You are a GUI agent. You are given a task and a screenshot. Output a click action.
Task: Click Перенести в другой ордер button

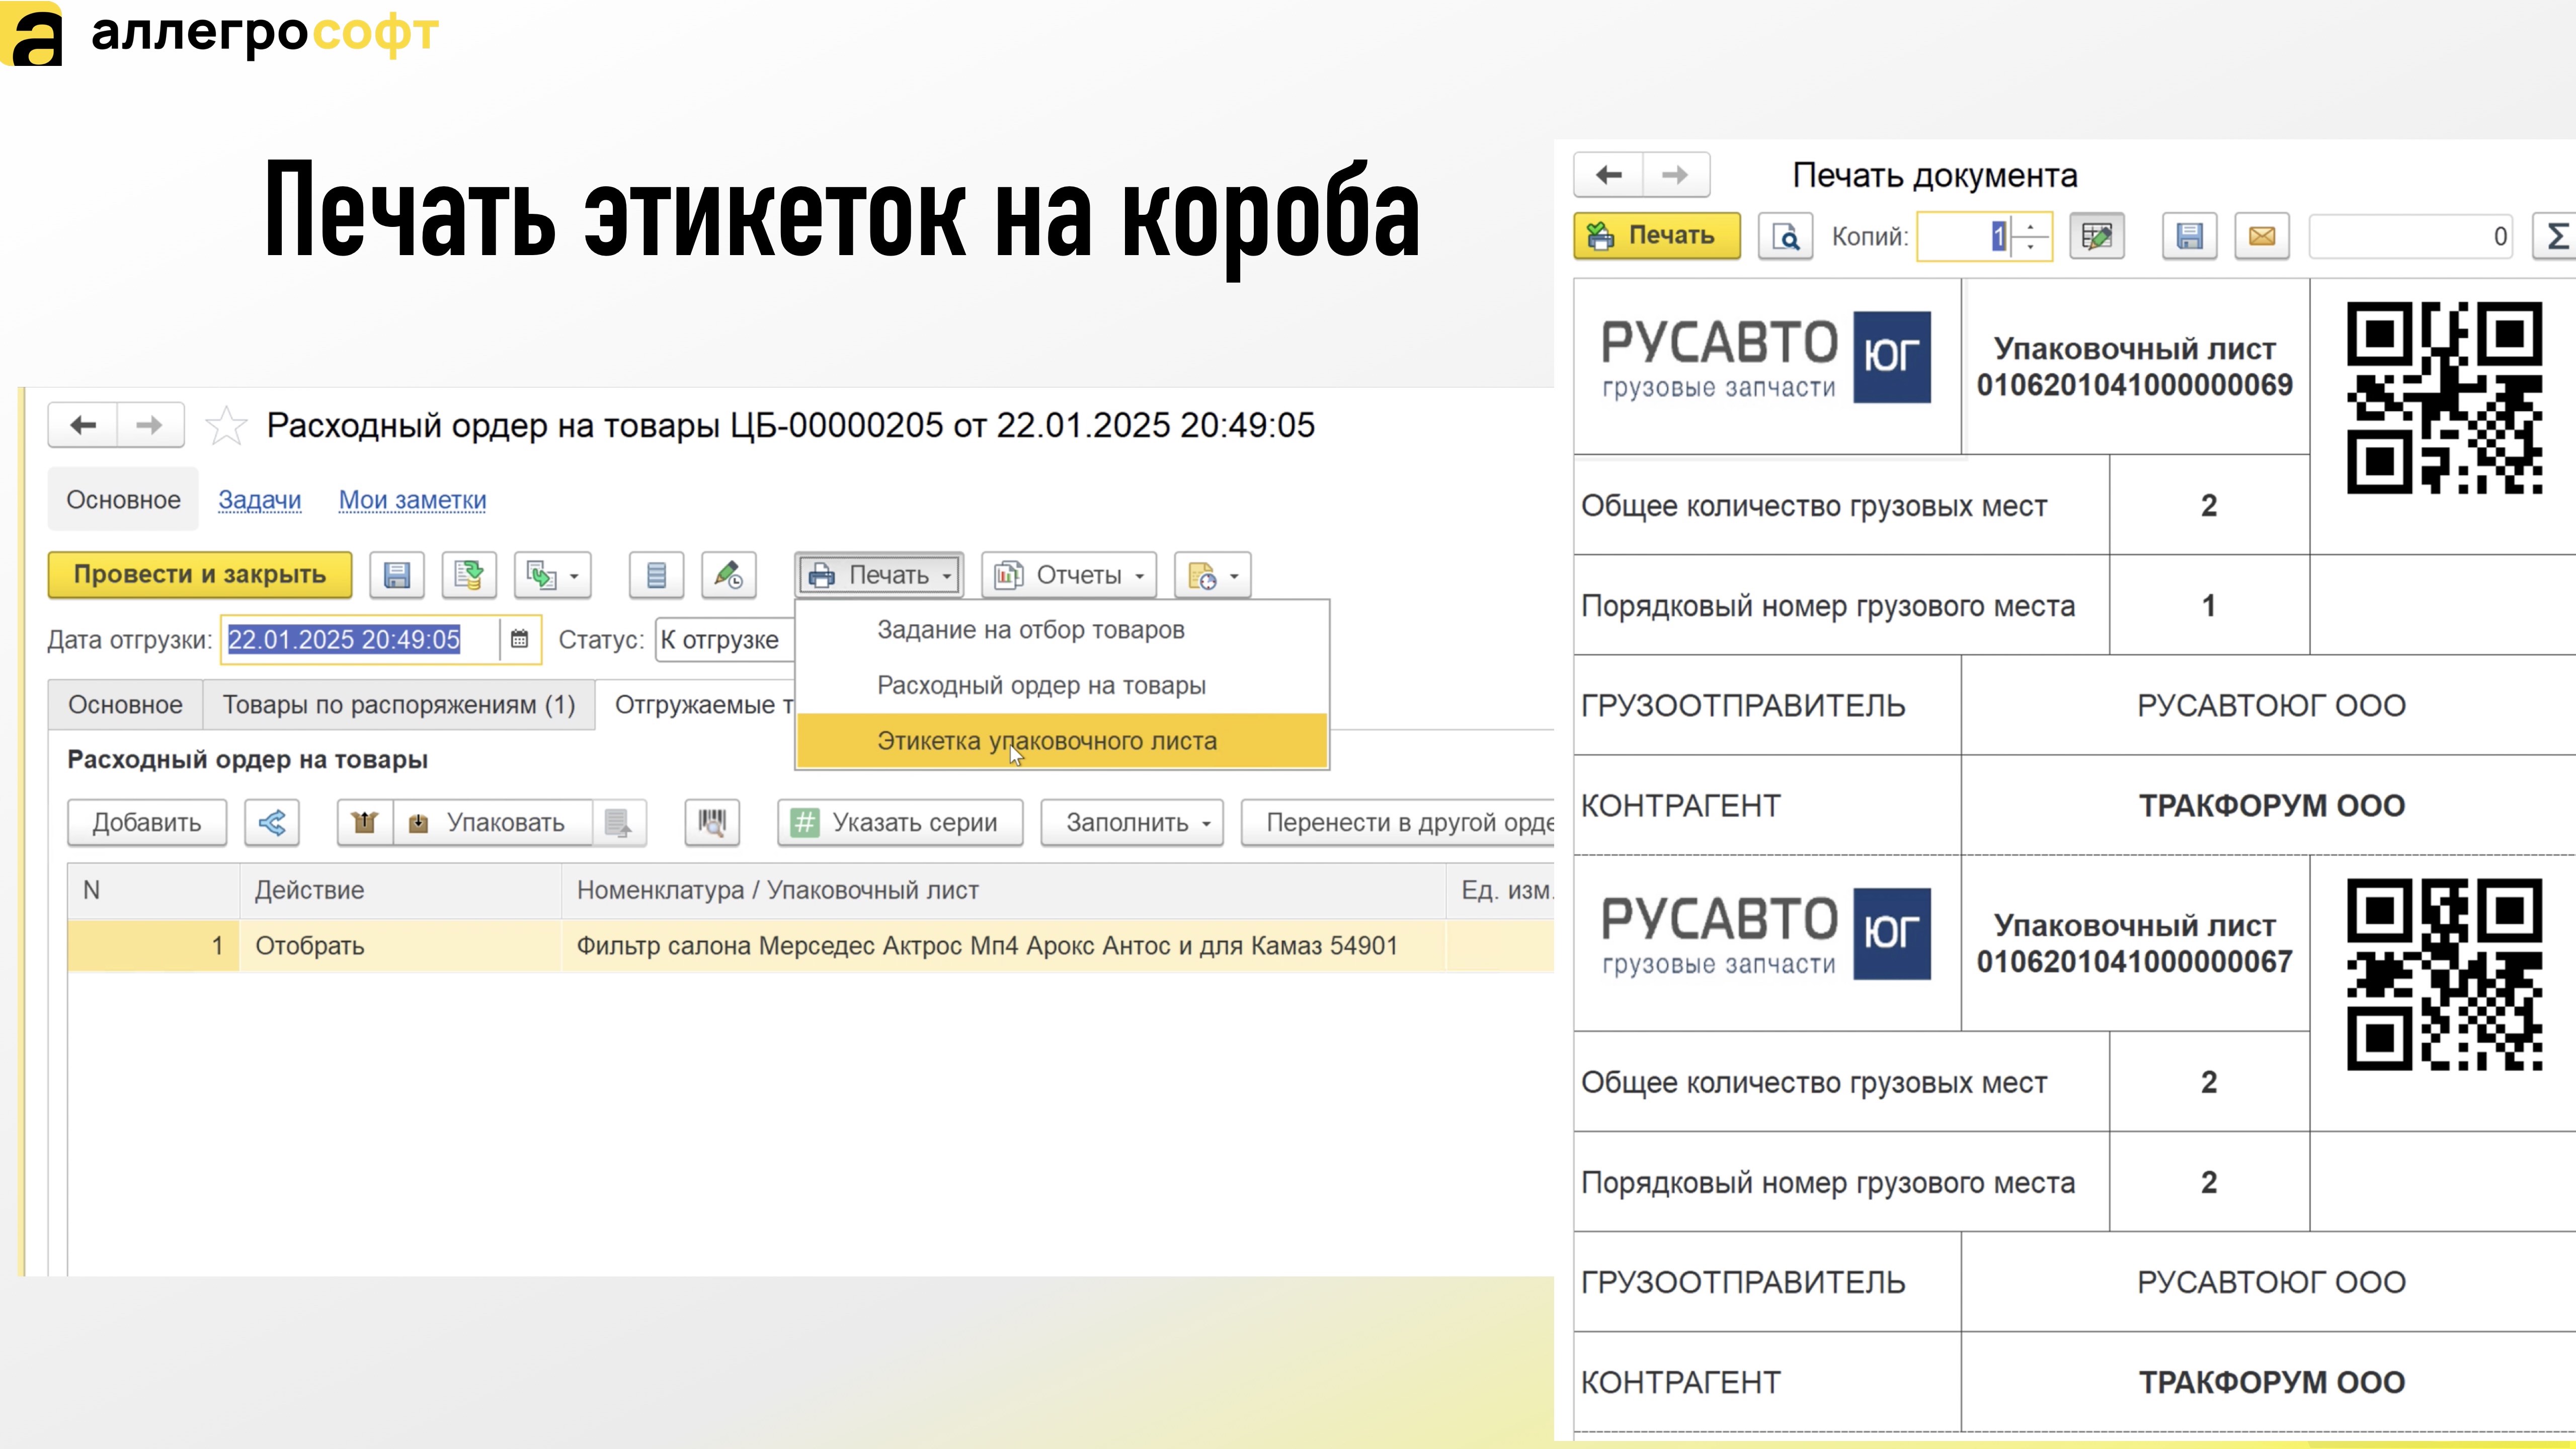tap(1398, 823)
